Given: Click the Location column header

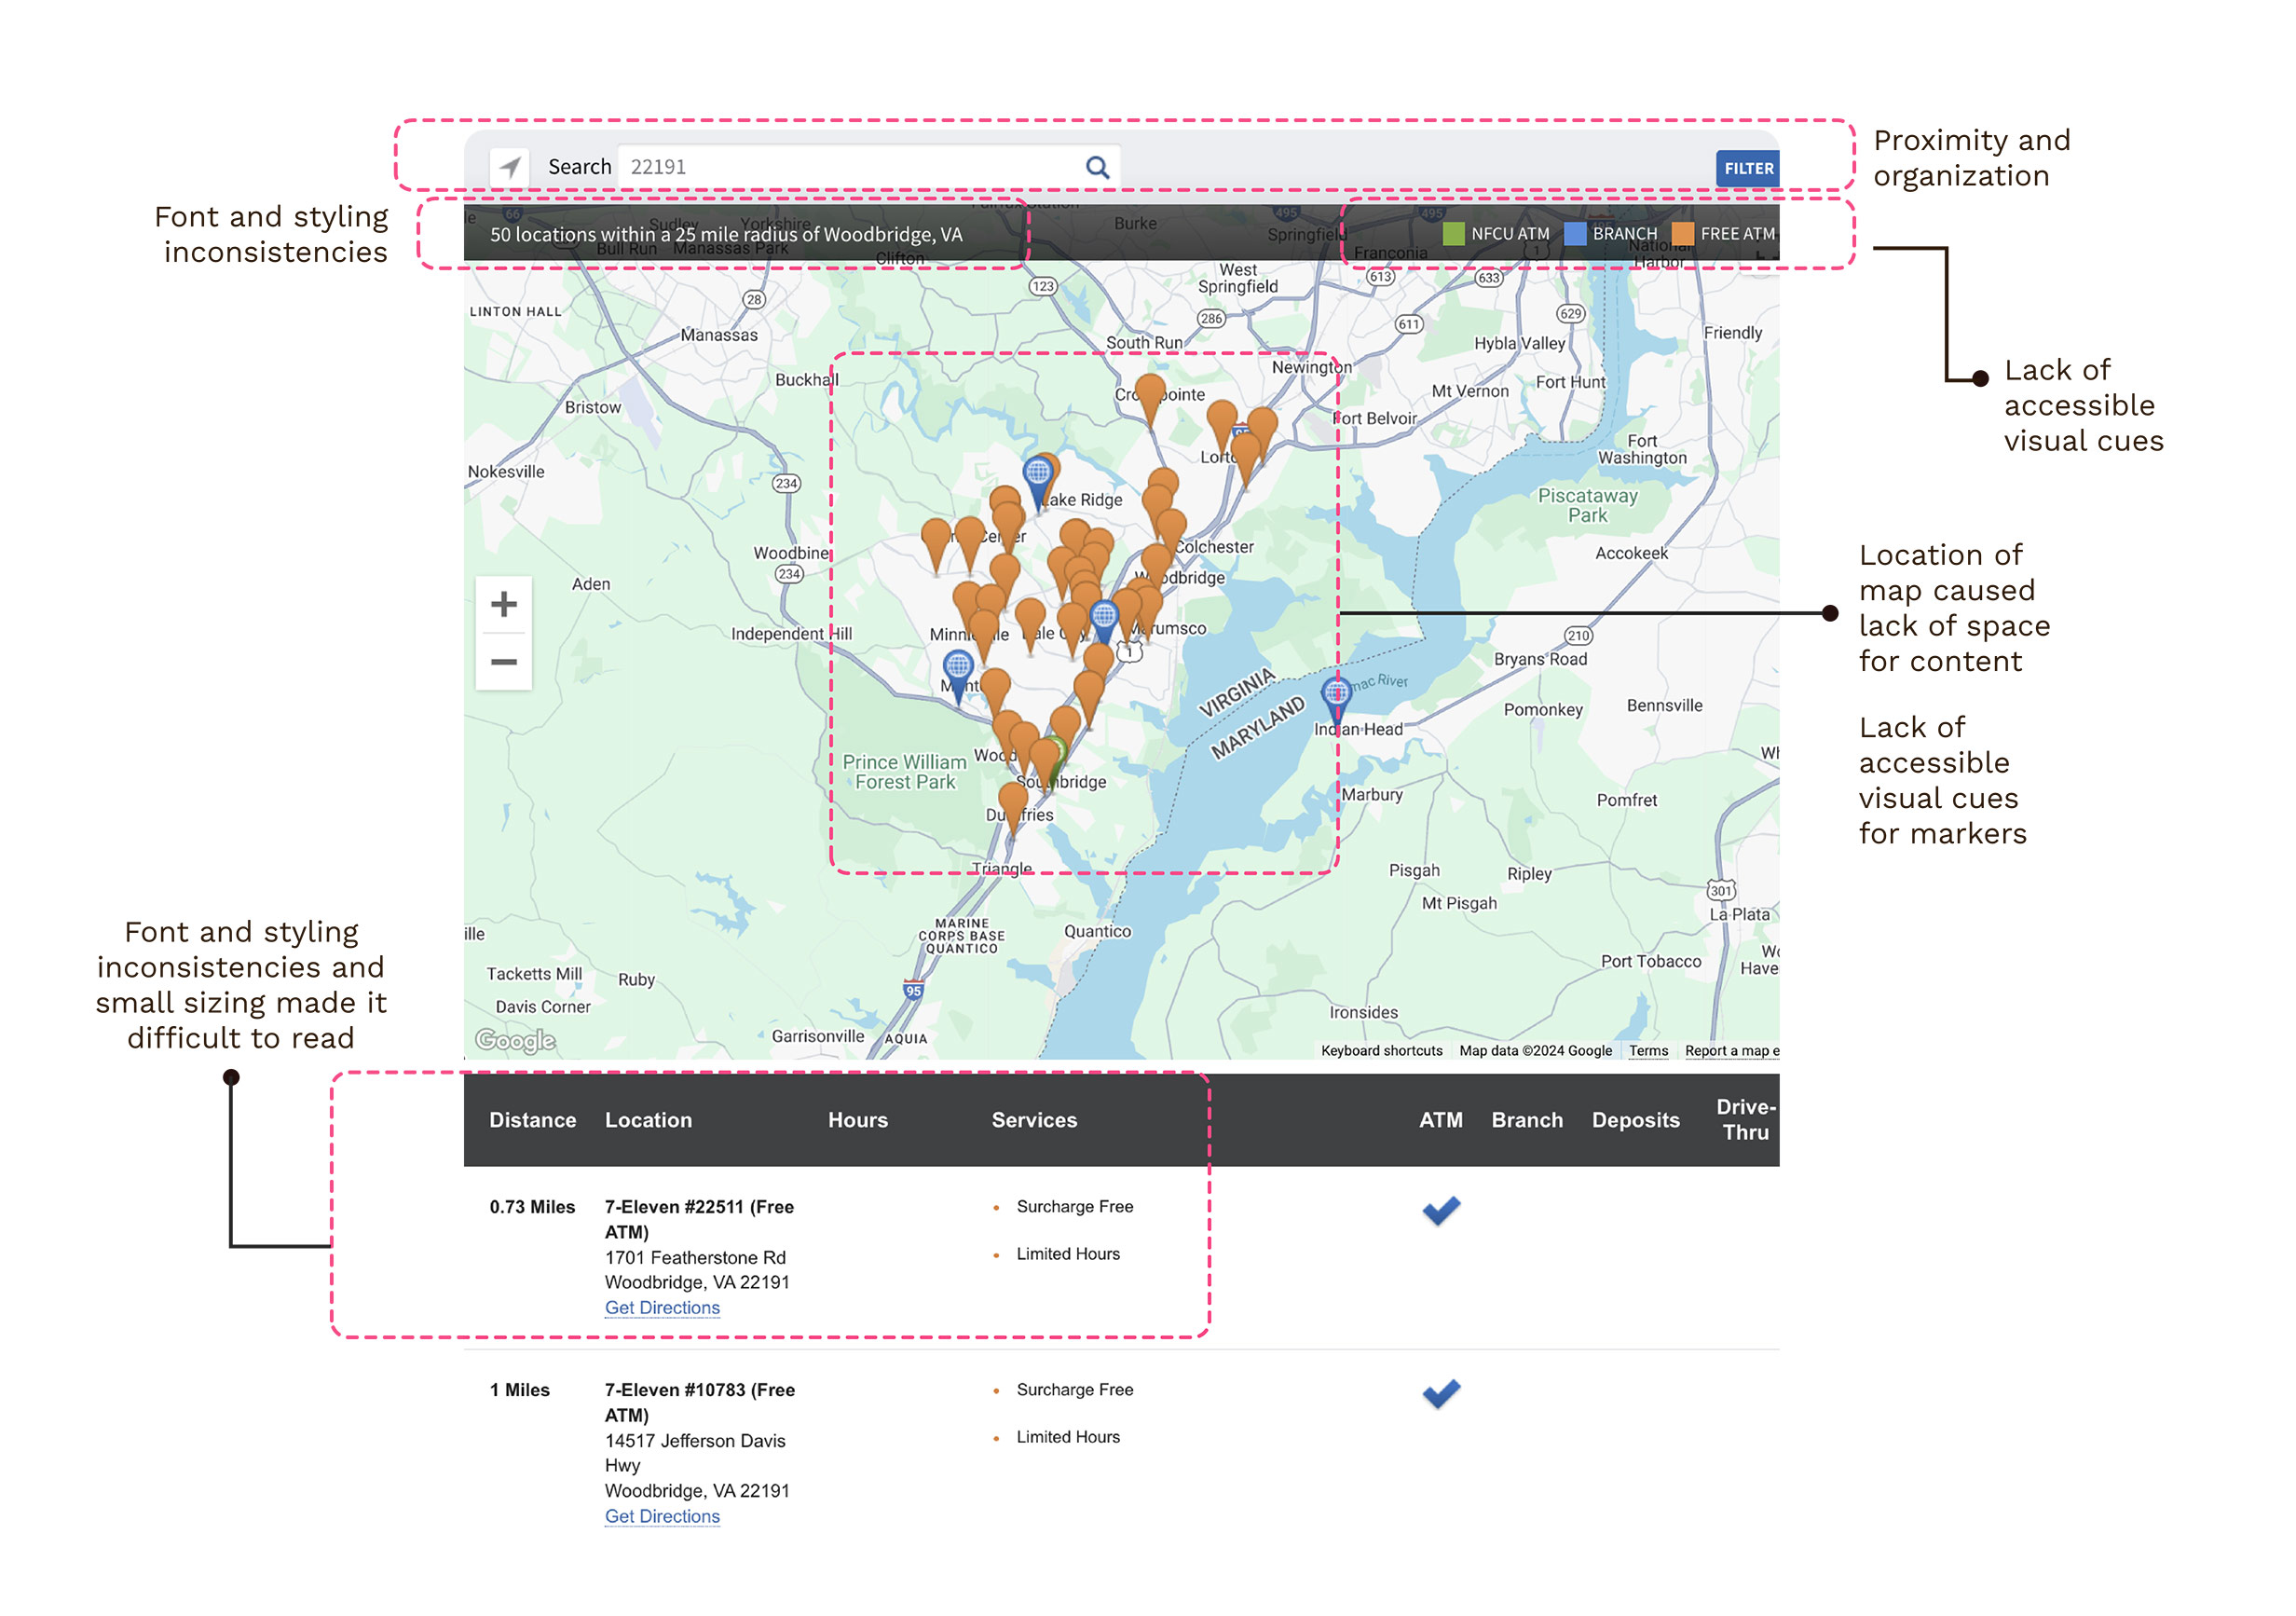Looking at the screenshot, I should click(648, 1120).
